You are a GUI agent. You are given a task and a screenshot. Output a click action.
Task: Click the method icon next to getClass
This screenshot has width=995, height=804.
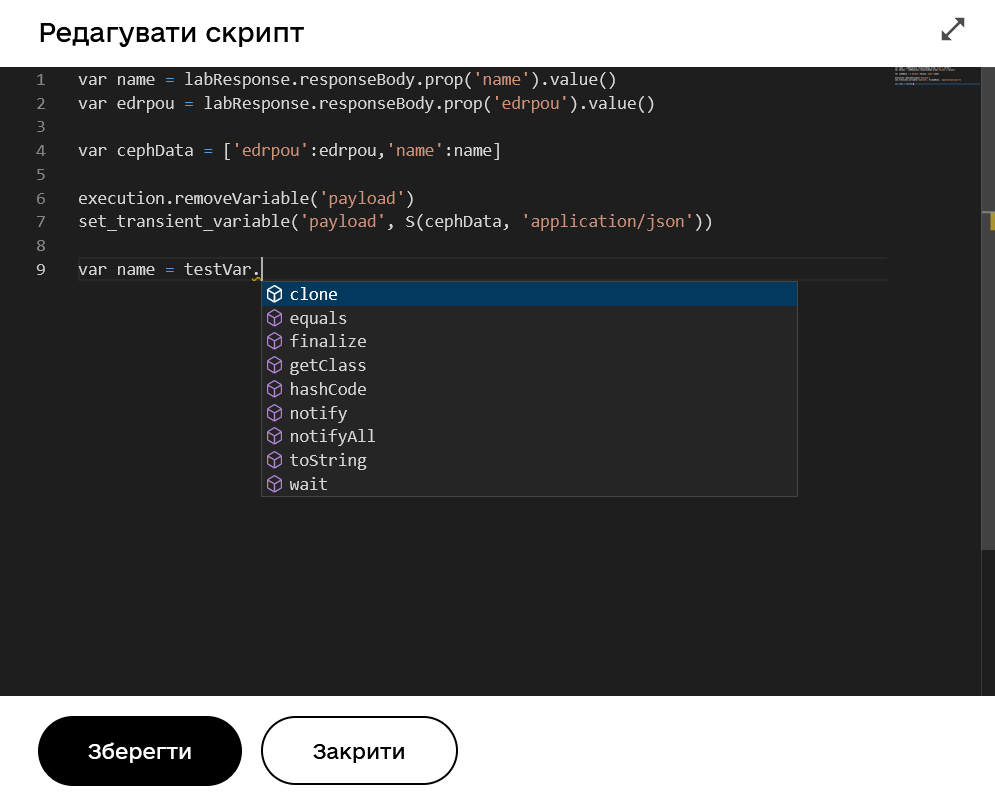coord(274,365)
